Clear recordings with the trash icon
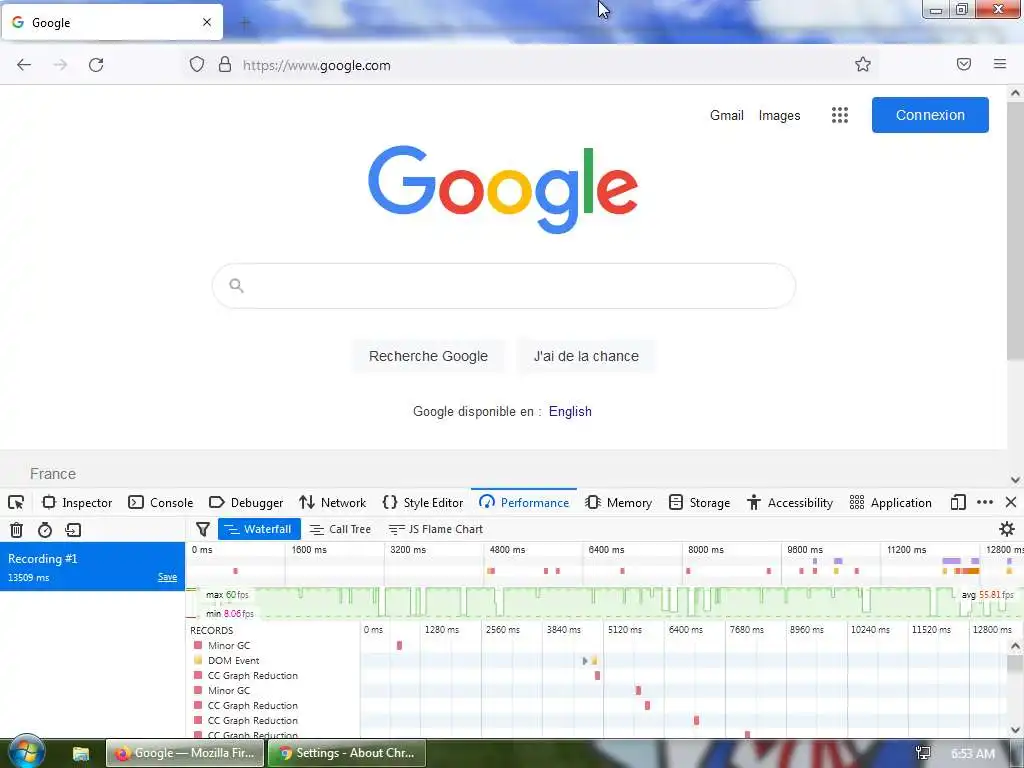The width and height of the screenshot is (1024, 768). pyautogui.click(x=16, y=530)
